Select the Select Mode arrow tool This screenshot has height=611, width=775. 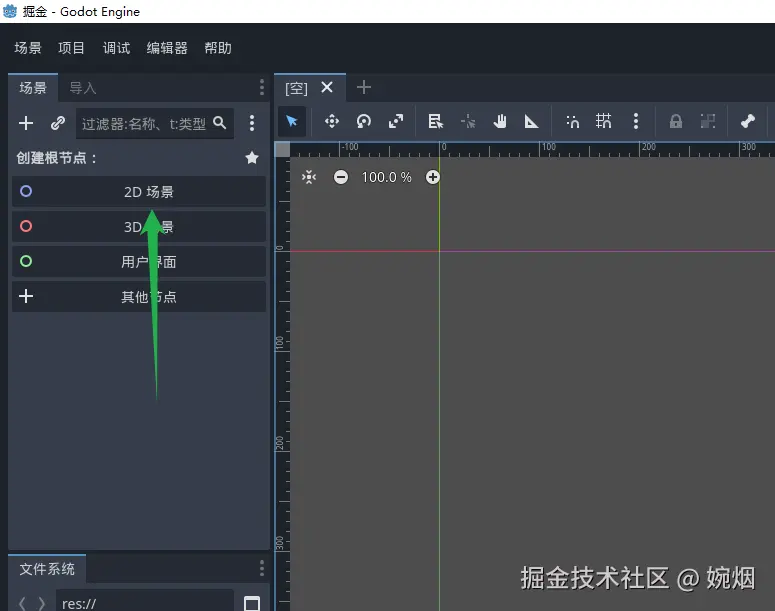point(292,121)
